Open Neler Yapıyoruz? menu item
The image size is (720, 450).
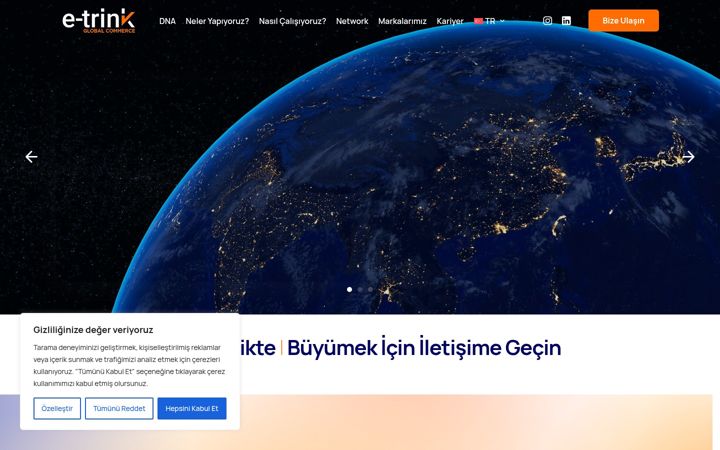pos(217,21)
